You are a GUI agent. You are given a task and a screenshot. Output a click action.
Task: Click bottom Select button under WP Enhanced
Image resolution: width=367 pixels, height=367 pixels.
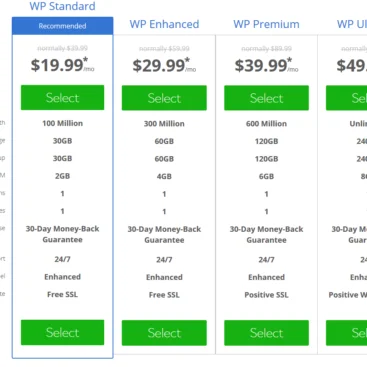tap(164, 333)
